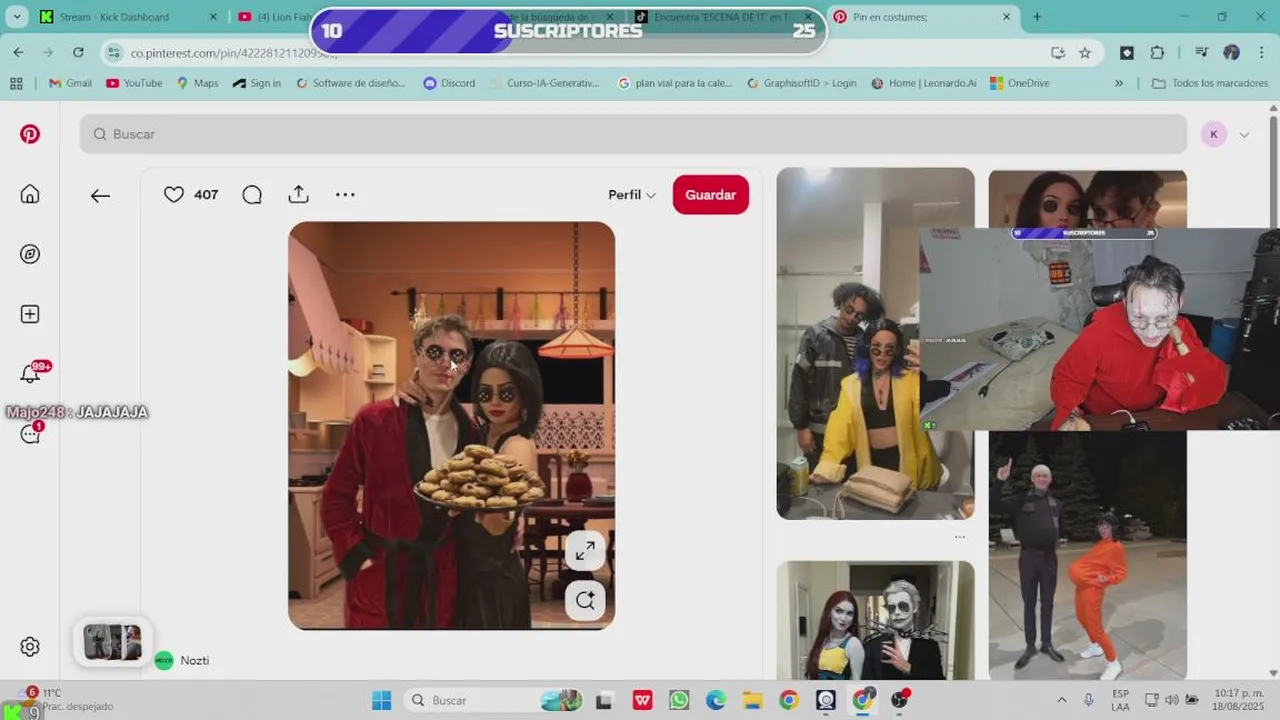Image resolution: width=1280 pixels, height=720 pixels.
Task: Open the Windows Start menu
Action: [382, 700]
